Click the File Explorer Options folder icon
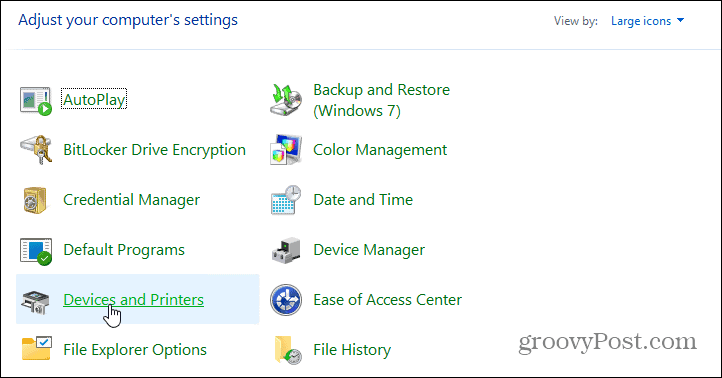Image resolution: width=722 pixels, height=378 pixels. (x=36, y=349)
